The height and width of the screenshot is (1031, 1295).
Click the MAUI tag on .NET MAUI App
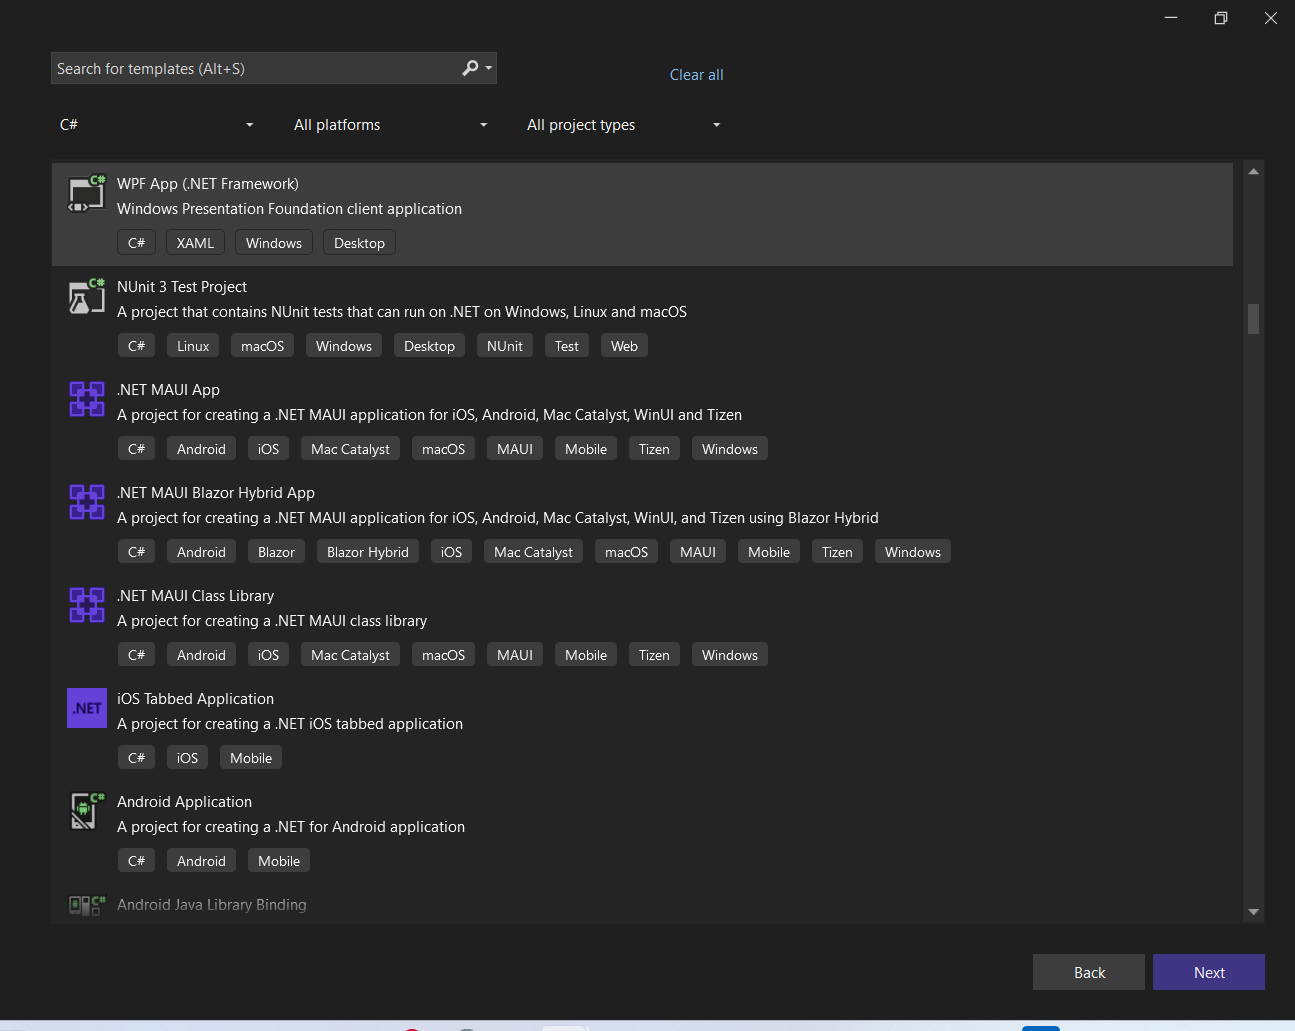click(515, 449)
